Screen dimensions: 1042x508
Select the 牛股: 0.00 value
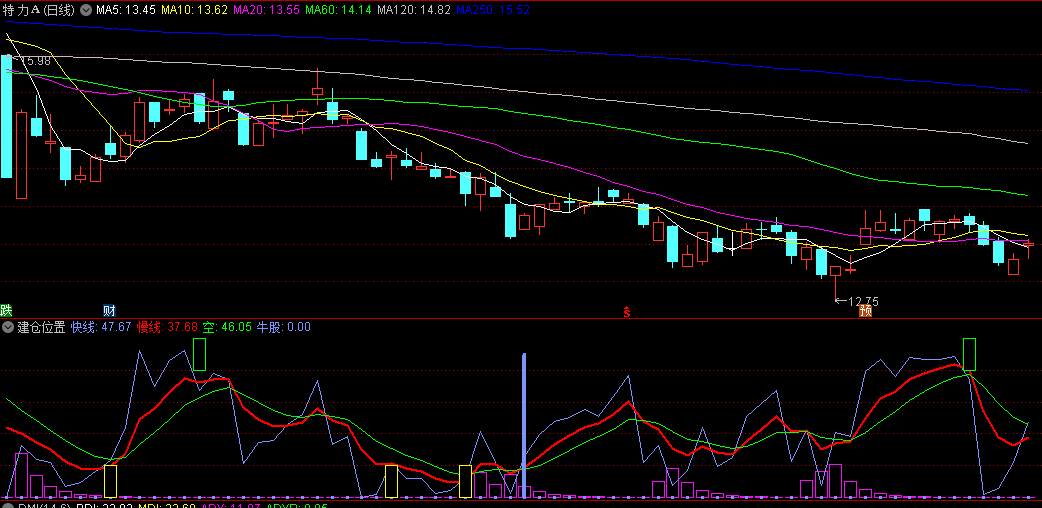click(284, 326)
